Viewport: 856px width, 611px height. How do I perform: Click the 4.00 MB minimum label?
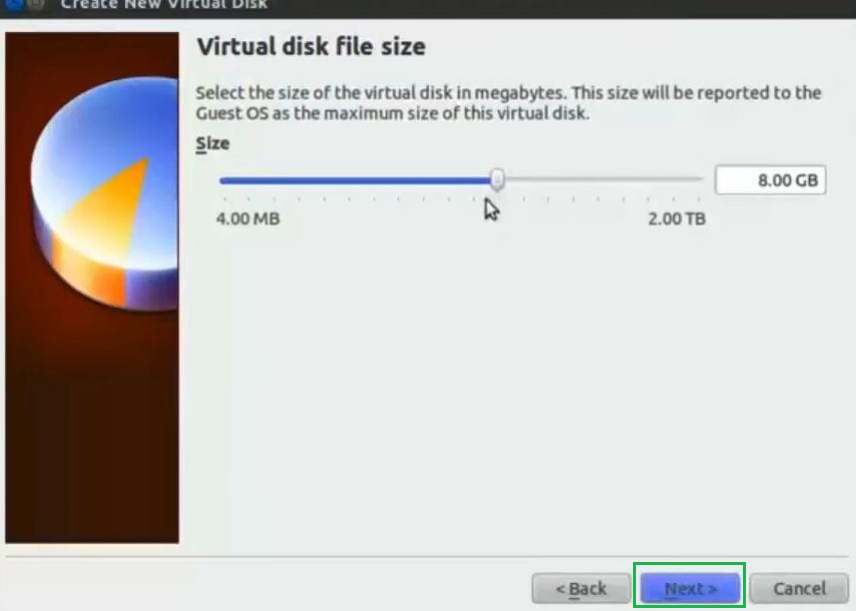(x=248, y=218)
